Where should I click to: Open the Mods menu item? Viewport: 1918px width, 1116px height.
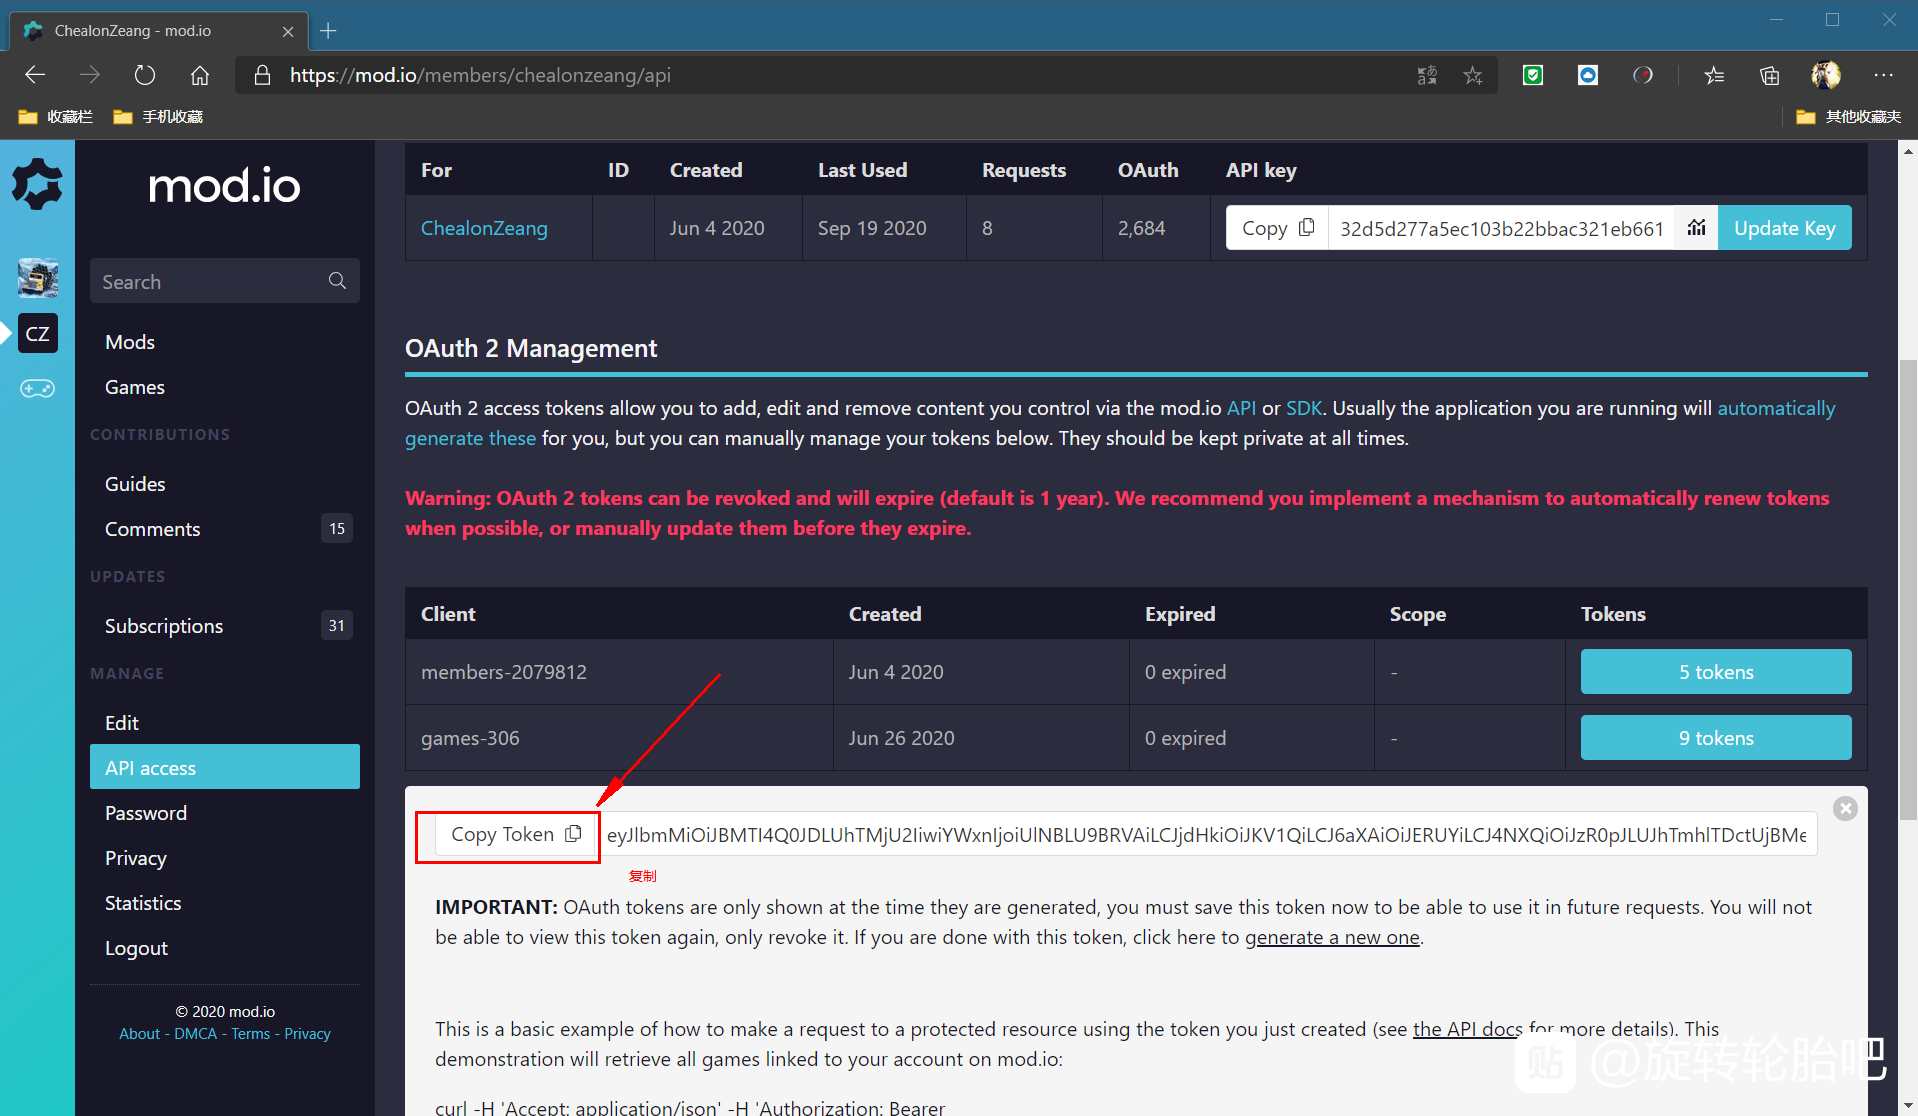point(130,342)
